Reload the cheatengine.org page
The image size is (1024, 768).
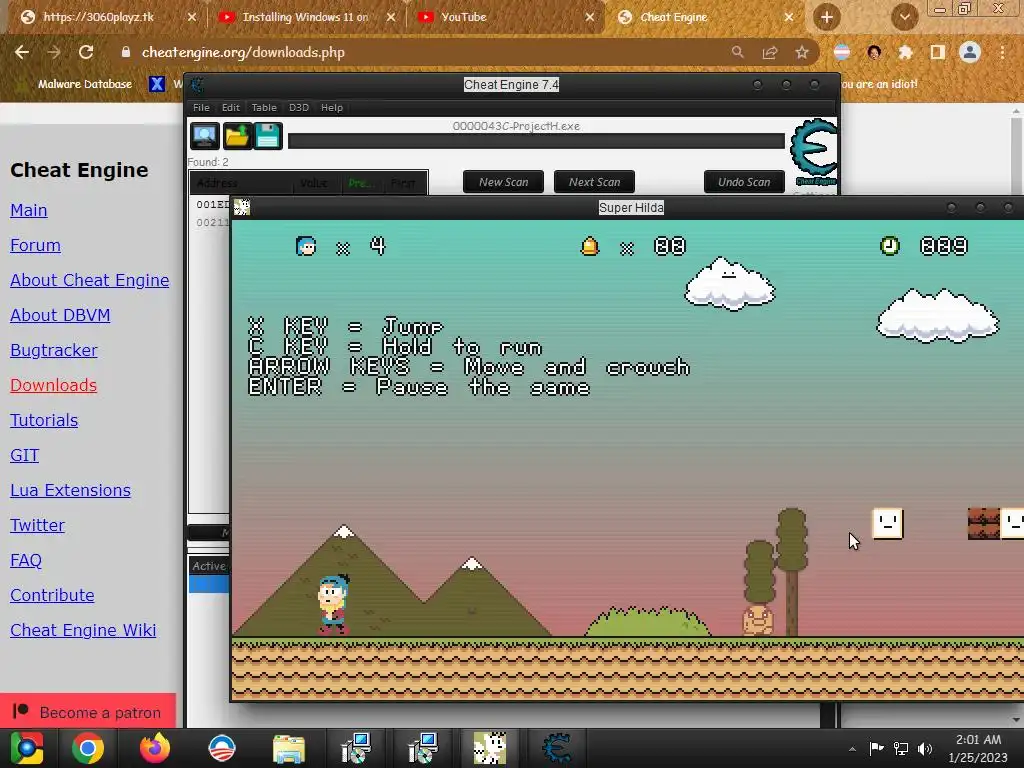coord(86,52)
